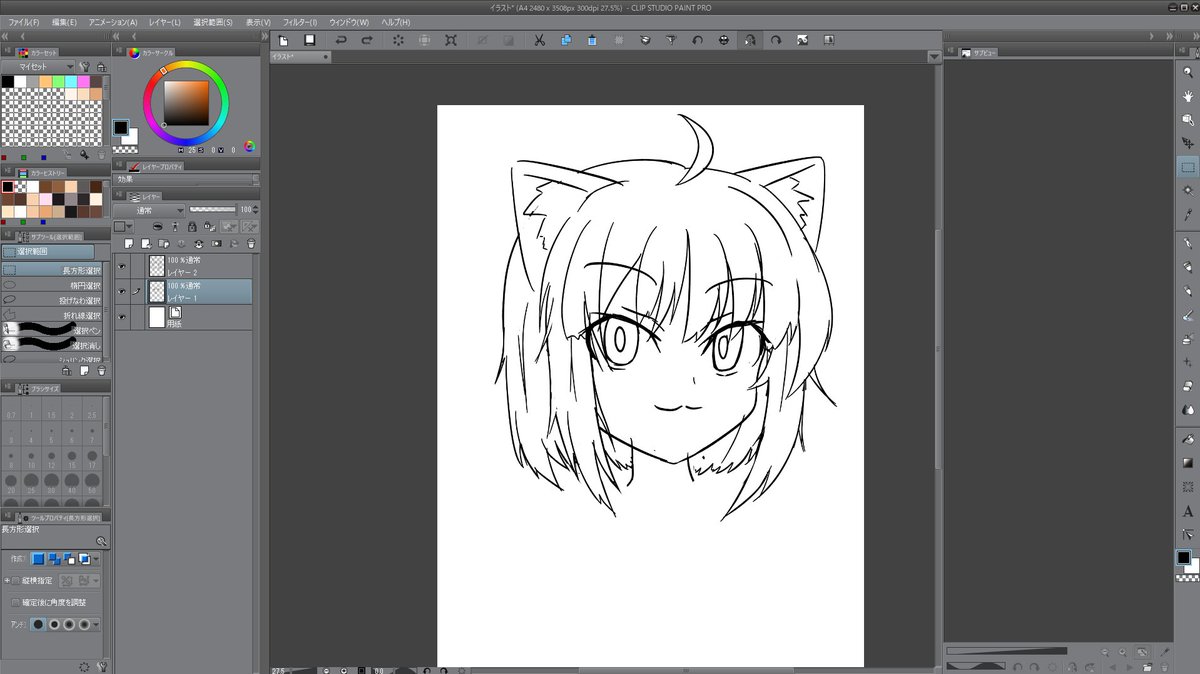Click the レイヤー 1 layer thumbnail
The width and height of the screenshot is (1200, 674).
click(x=157, y=292)
